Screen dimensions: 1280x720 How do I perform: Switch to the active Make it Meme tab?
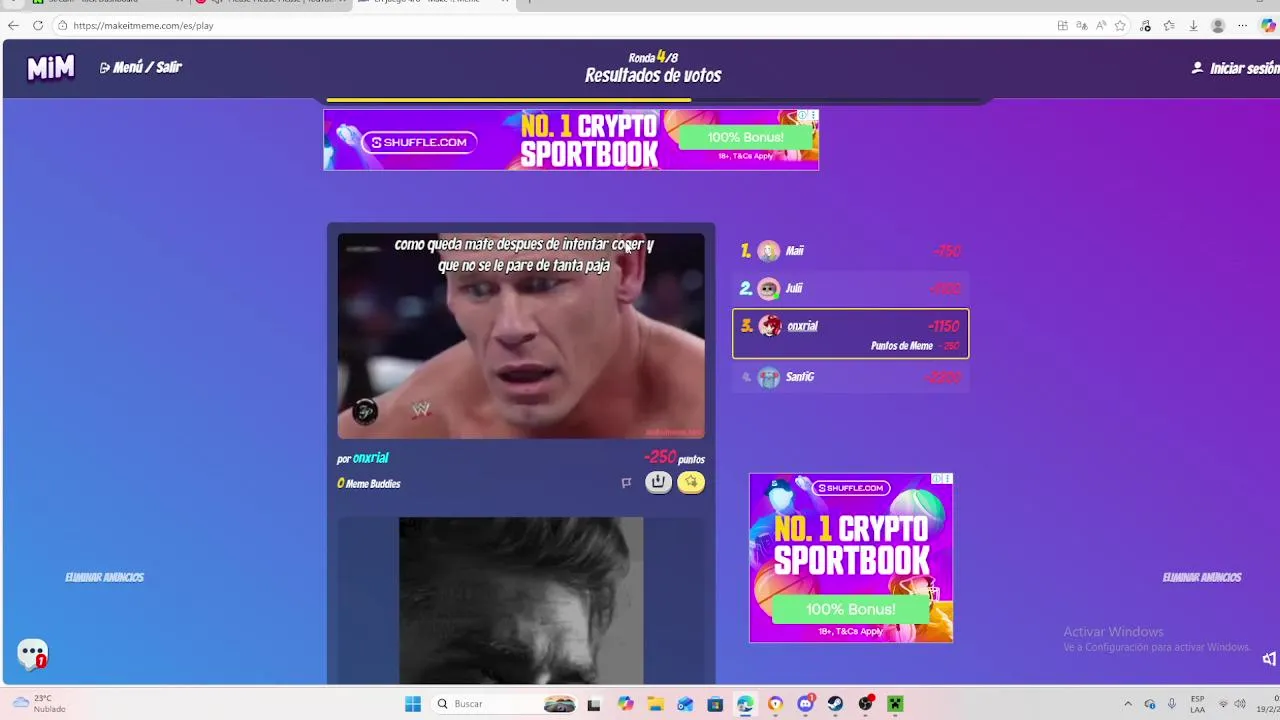[428, 3]
